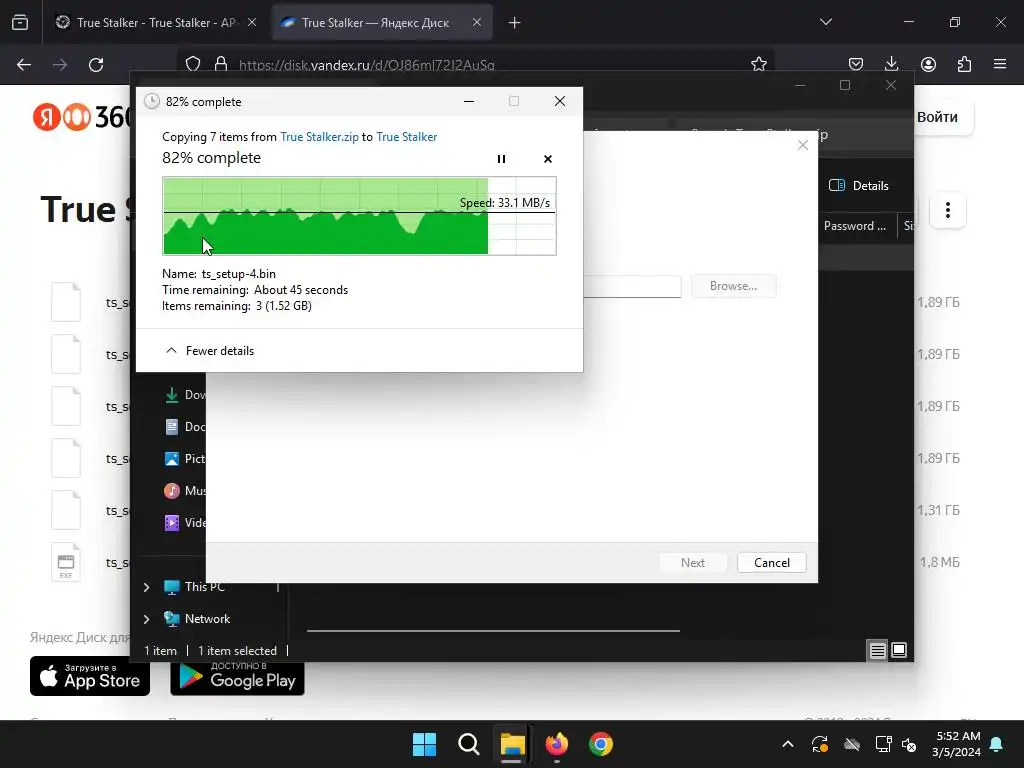Open the App Store download badge
The width and height of the screenshot is (1024, 768).
click(90, 677)
